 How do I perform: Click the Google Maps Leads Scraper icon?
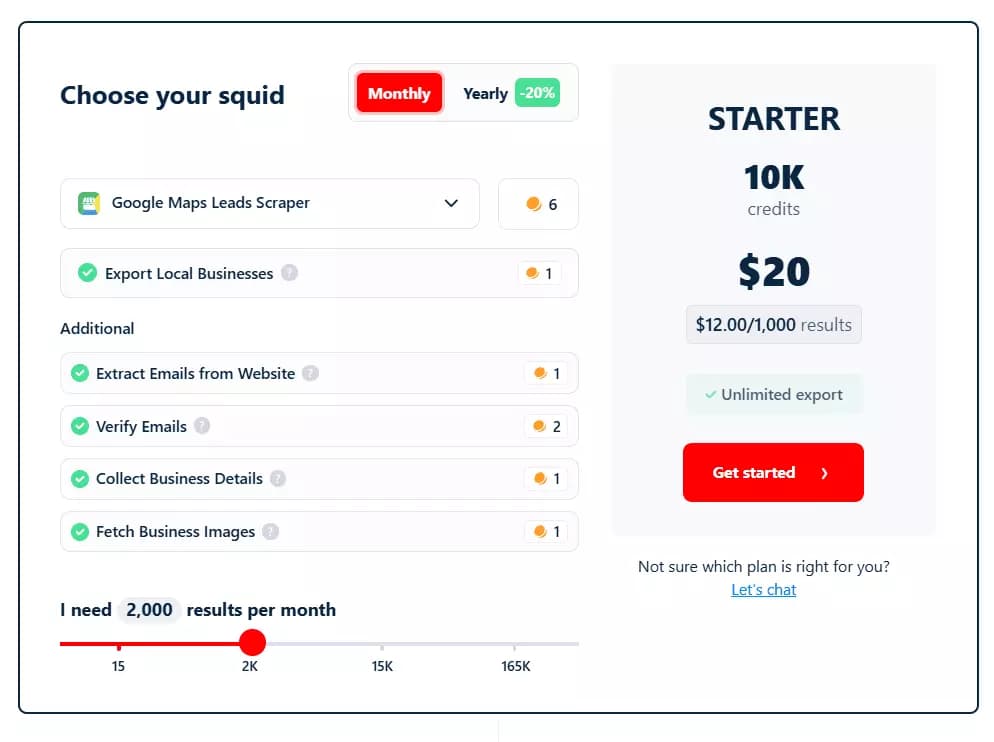89,203
